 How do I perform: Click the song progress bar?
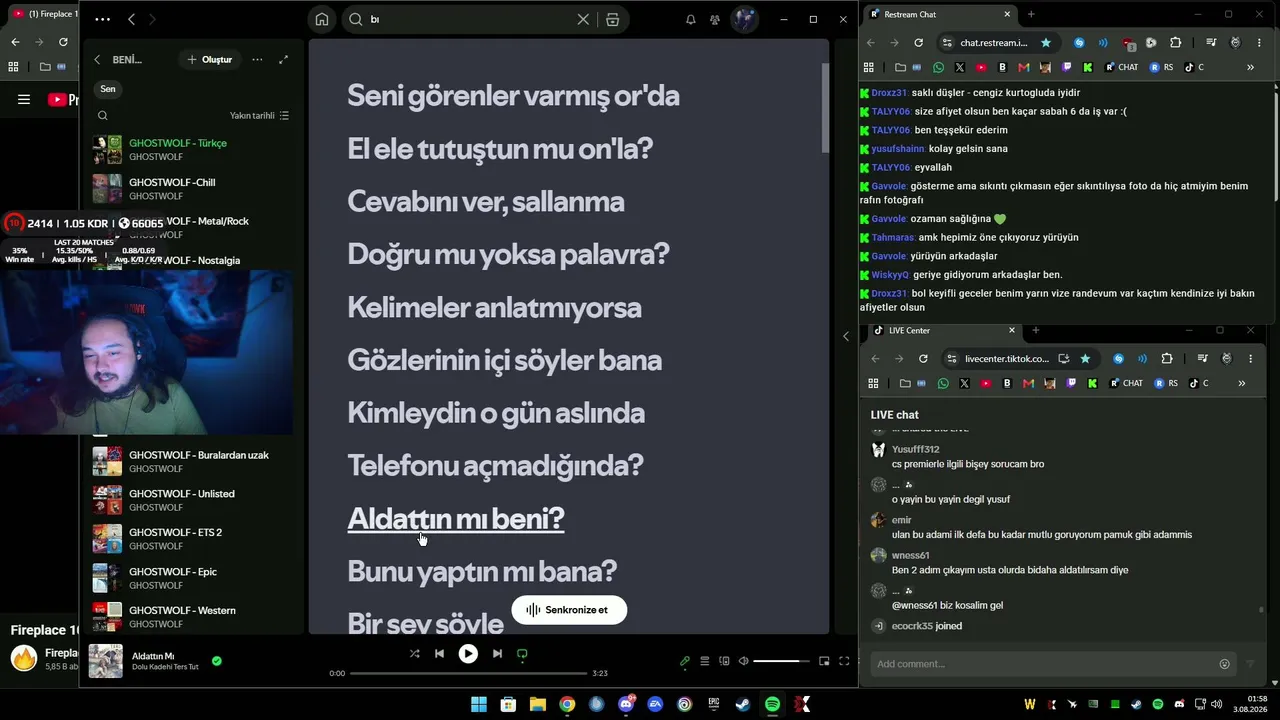(x=468, y=673)
